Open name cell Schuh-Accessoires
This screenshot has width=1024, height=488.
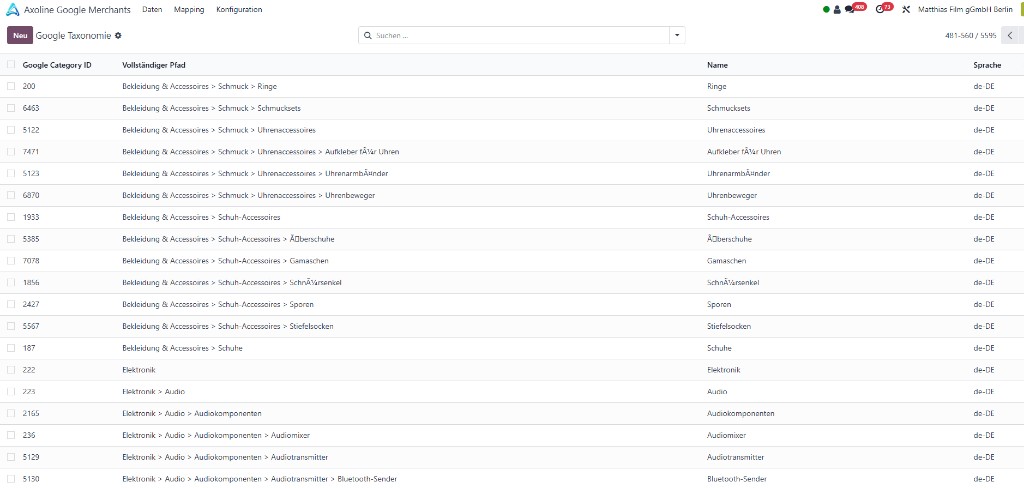tap(738, 217)
